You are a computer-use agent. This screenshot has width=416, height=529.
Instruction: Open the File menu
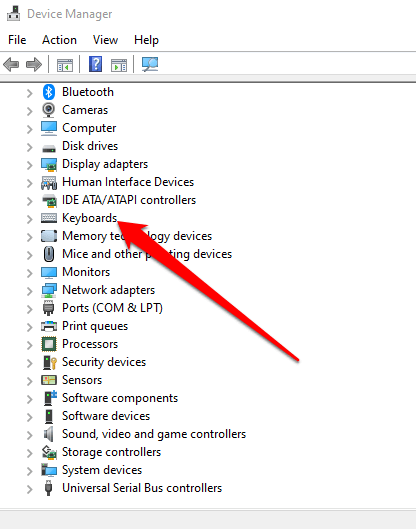point(17,40)
